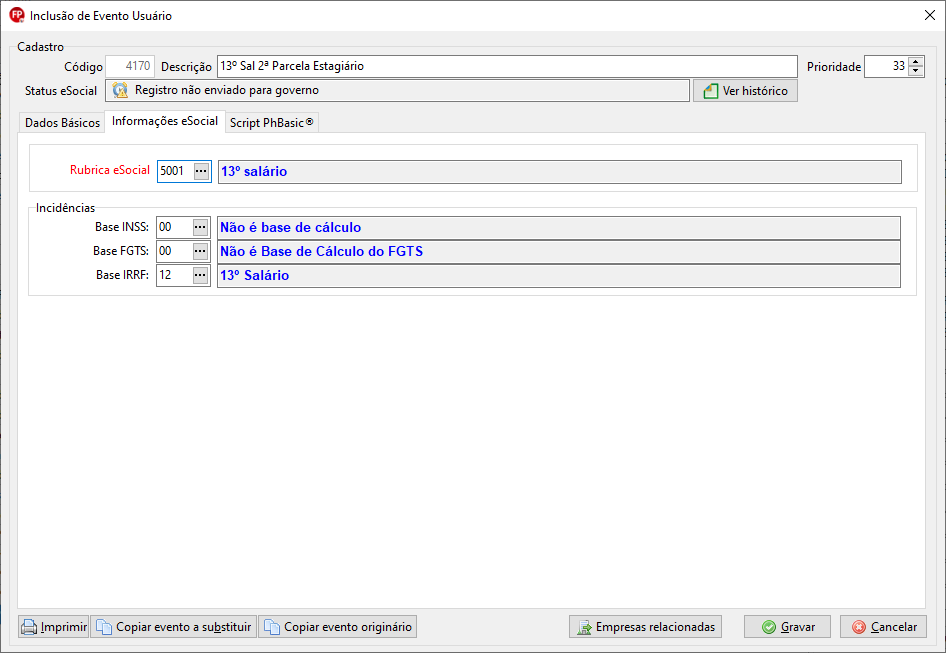Screen dimensions: 946x653
Task: Click the FP application icon in title bar
Action: [x=16, y=15]
